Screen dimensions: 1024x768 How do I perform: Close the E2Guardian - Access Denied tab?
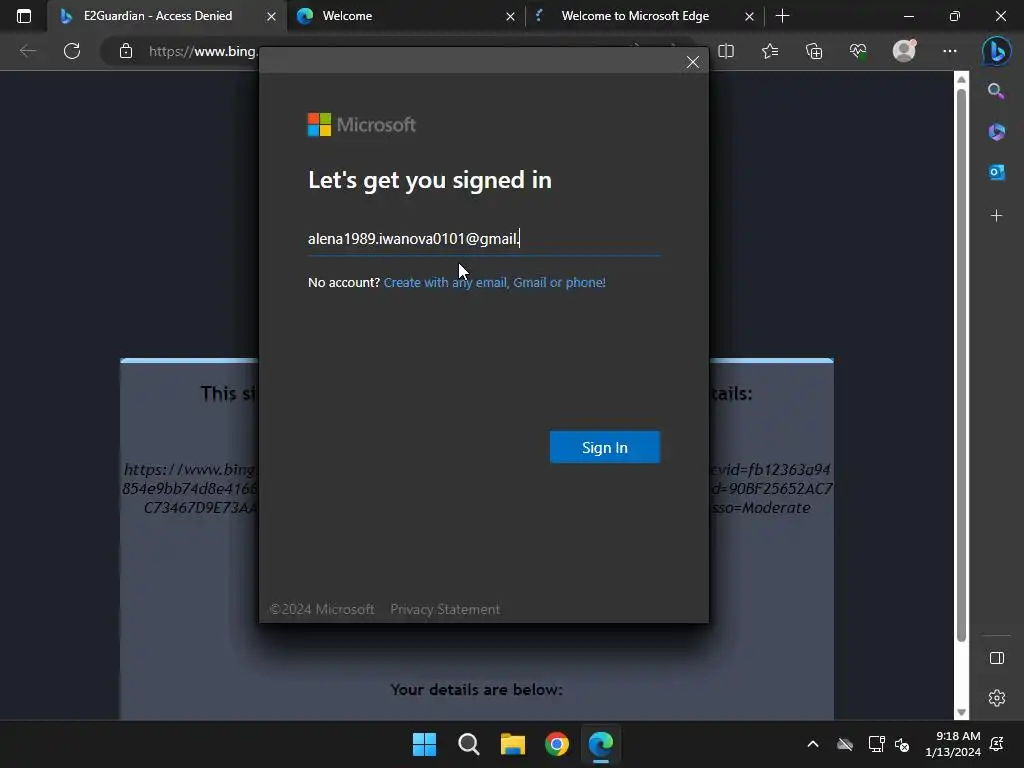point(271,16)
